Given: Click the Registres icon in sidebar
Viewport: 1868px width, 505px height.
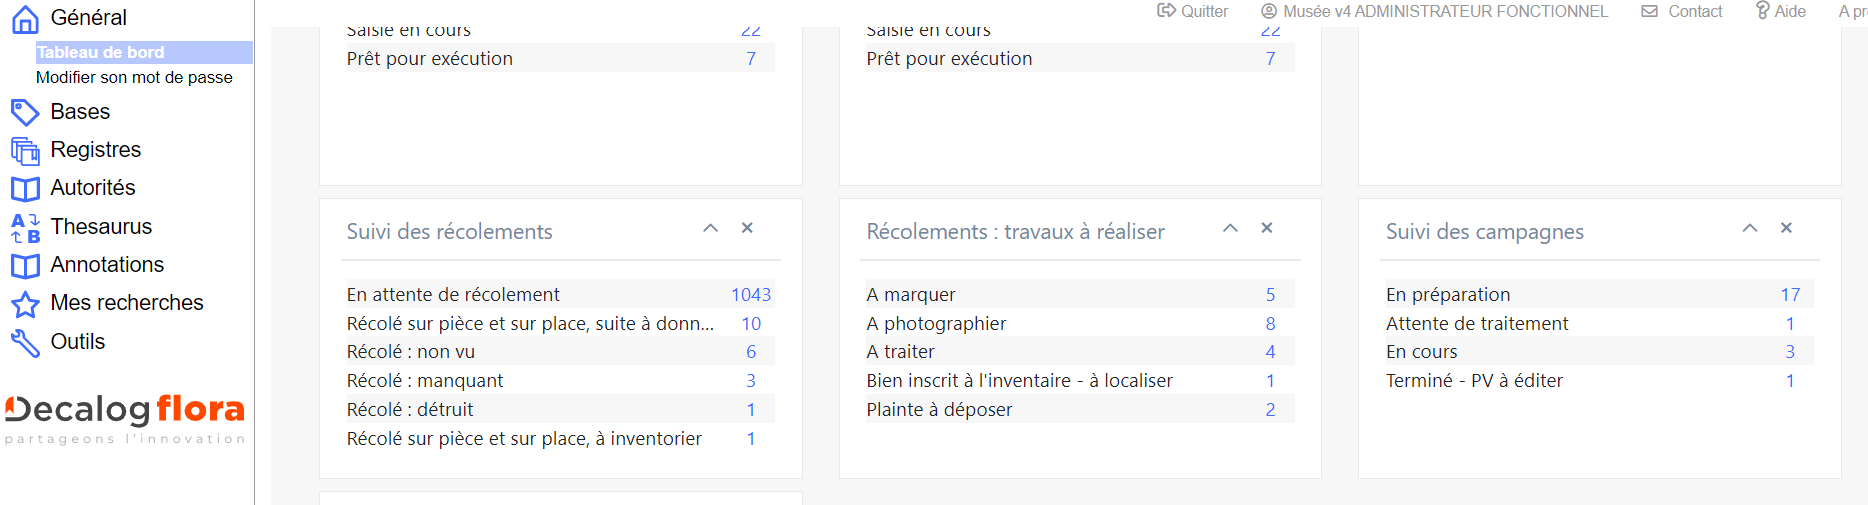Looking at the screenshot, I should [25, 150].
